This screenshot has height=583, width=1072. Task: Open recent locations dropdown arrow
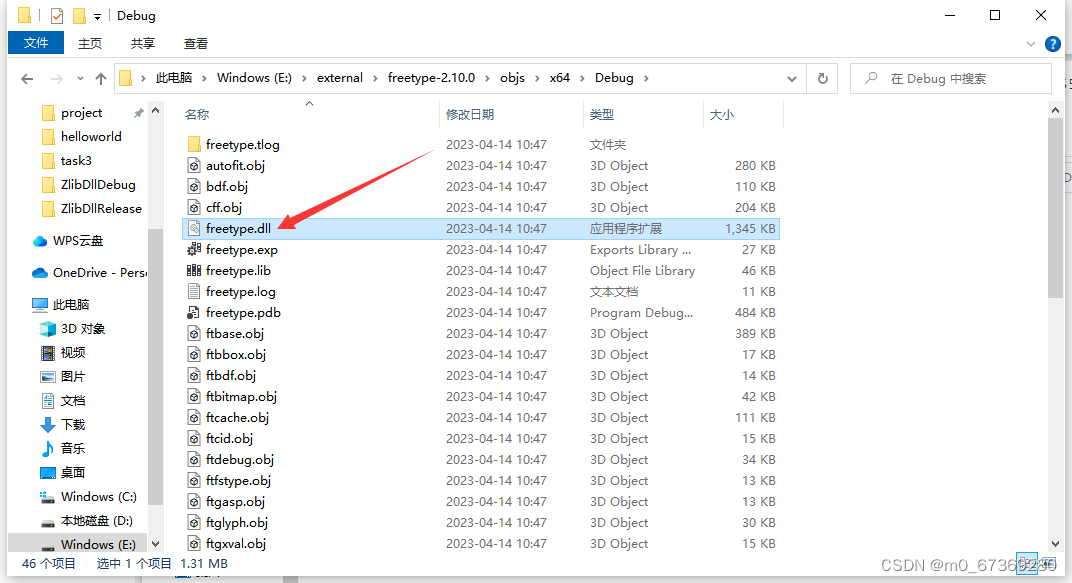pyautogui.click(x=80, y=79)
